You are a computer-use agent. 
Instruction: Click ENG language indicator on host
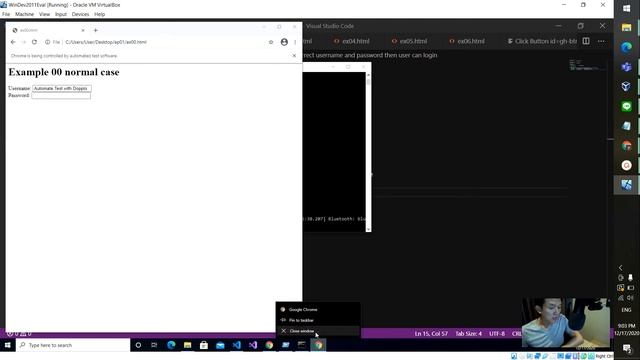click(x=626, y=310)
